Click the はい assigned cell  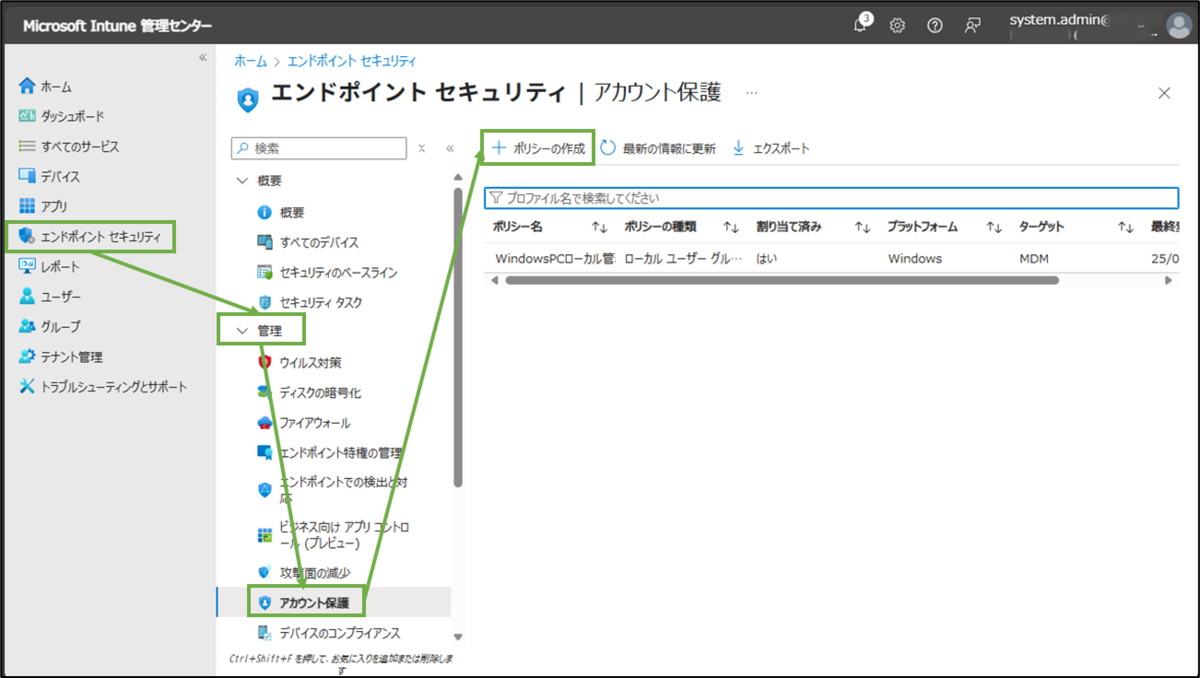pyautogui.click(x=767, y=259)
